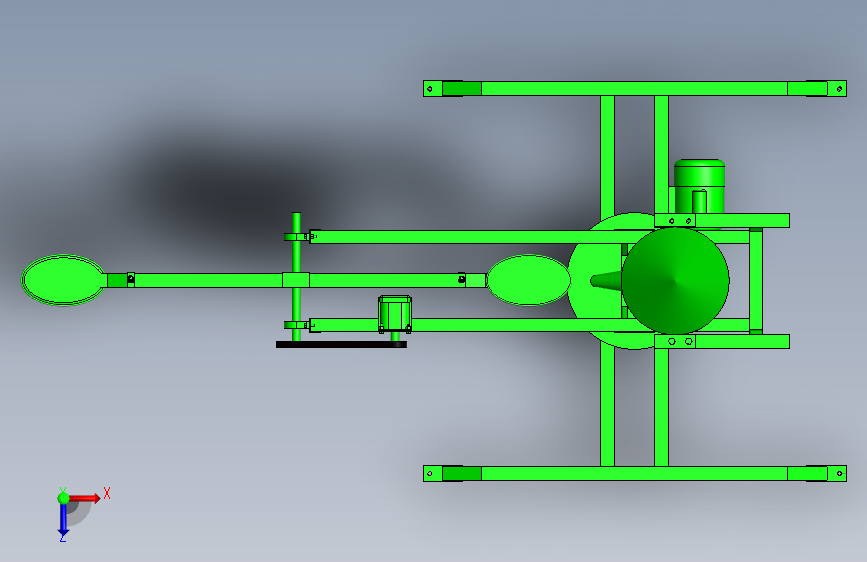Image resolution: width=867 pixels, height=562 pixels.
Task: Select the large dark green cone disc
Action: tap(675, 280)
